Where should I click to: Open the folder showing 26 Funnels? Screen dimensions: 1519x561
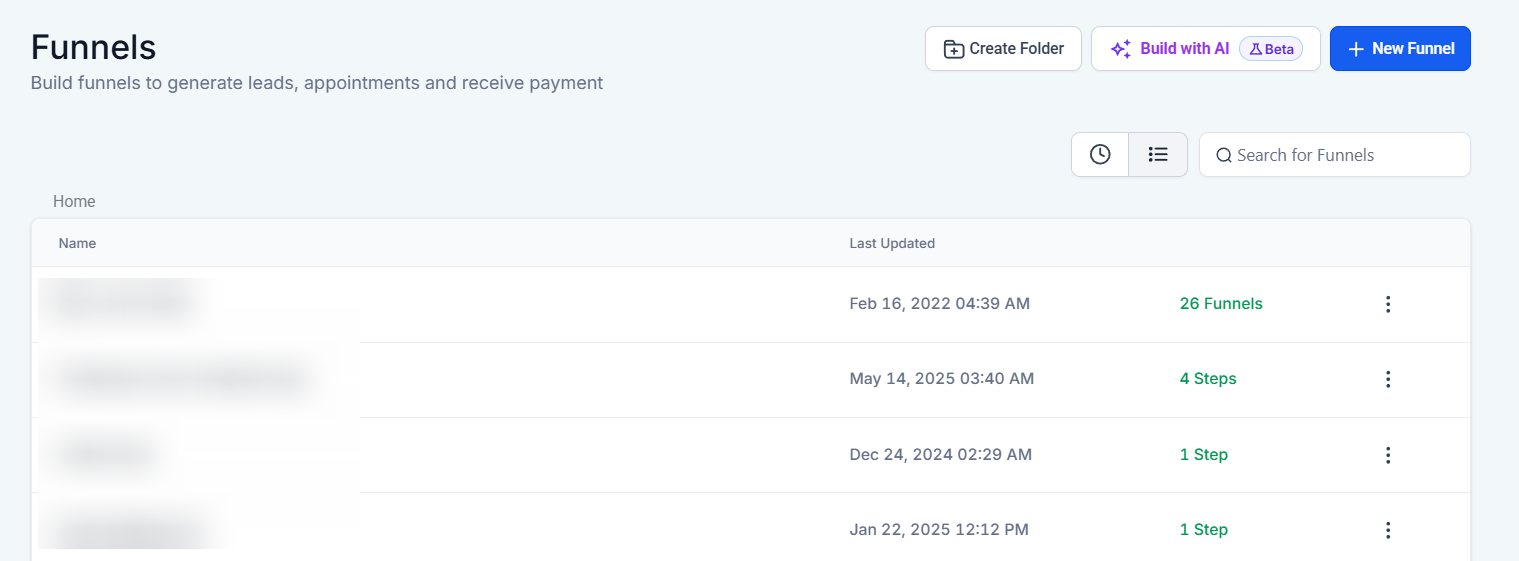pos(1221,304)
